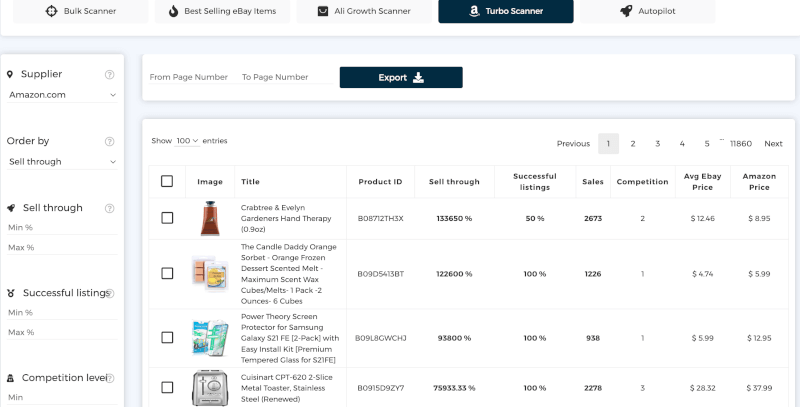
Task: Open the Supplier help question mark
Action: tap(109, 74)
